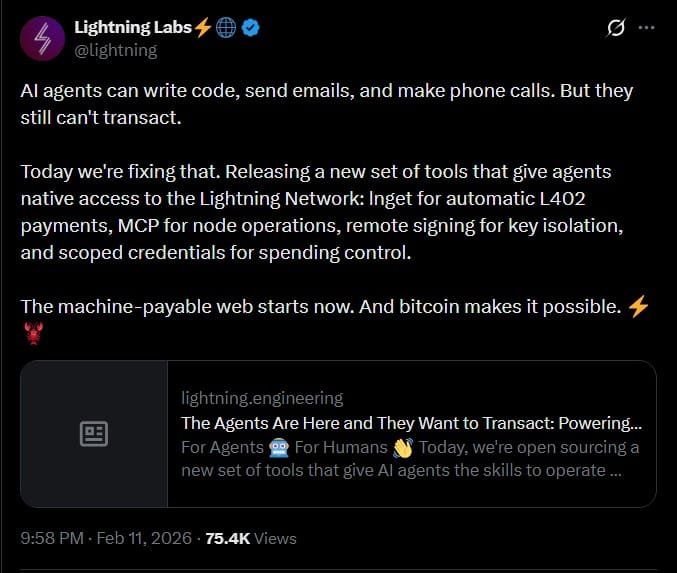Click the red lobster emoji in tweet
The image size is (677, 573).
click(31, 335)
